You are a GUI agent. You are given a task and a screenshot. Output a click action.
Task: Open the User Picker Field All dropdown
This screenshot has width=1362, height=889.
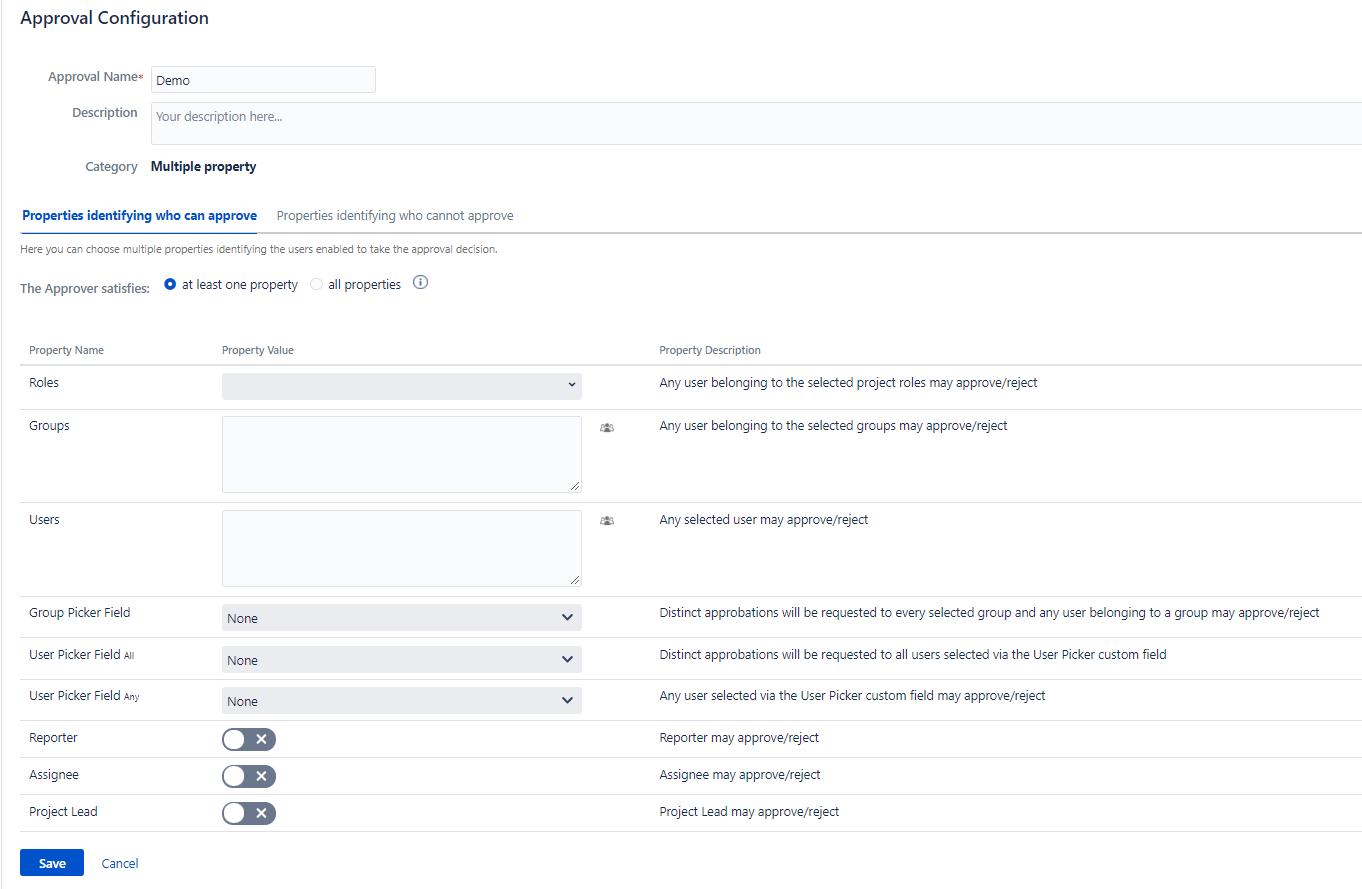(x=401, y=660)
